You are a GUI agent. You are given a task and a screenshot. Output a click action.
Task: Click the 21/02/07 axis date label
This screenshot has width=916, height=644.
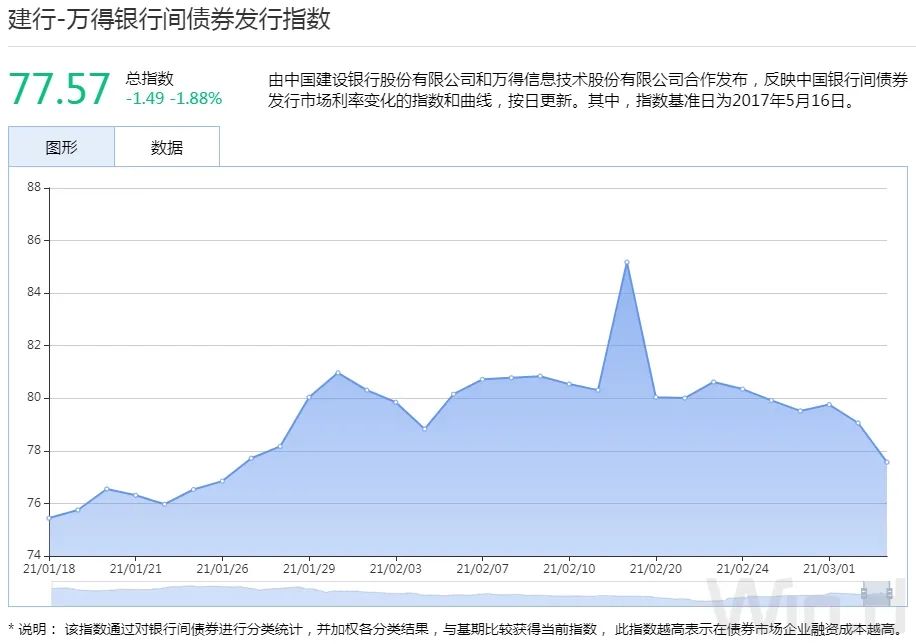pos(482,569)
